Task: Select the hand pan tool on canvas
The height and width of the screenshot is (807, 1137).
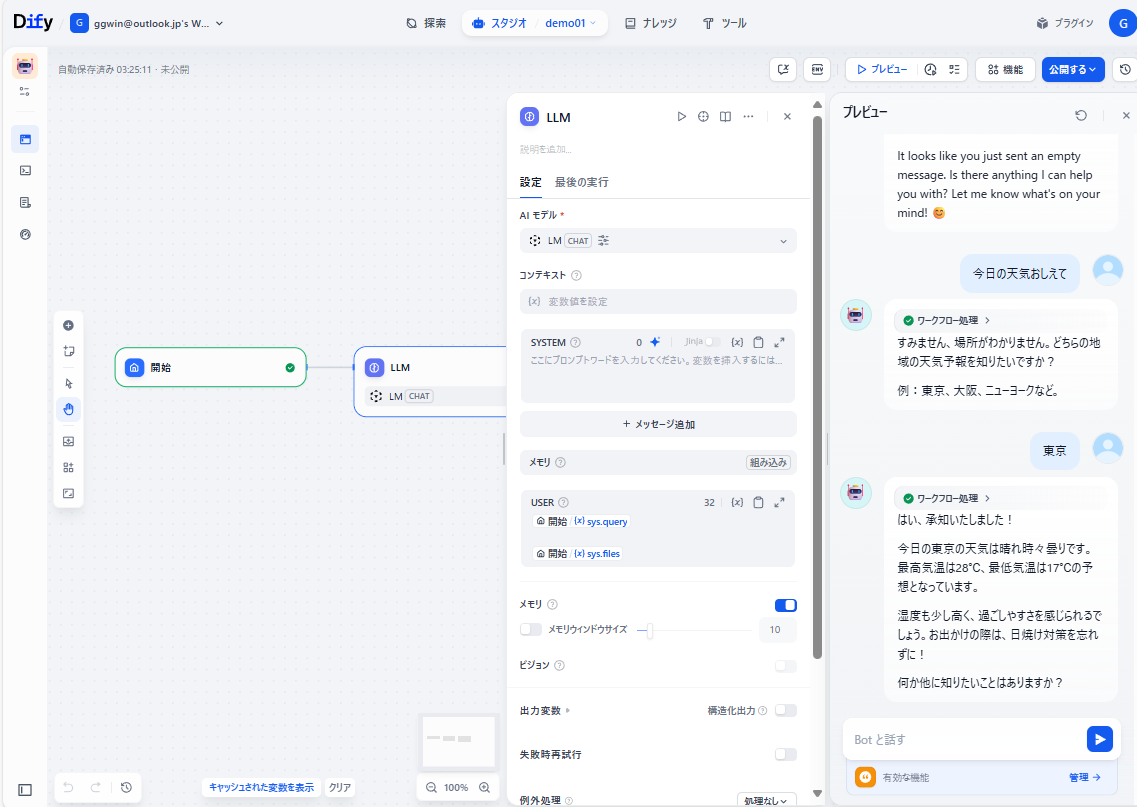Action: pos(68,409)
